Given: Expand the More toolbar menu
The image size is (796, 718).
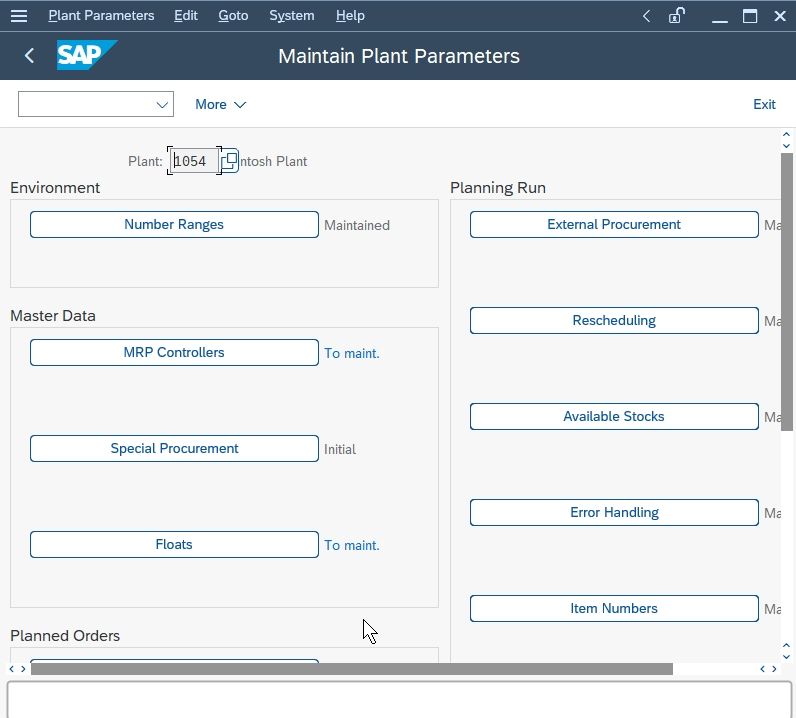Looking at the screenshot, I should (x=220, y=105).
